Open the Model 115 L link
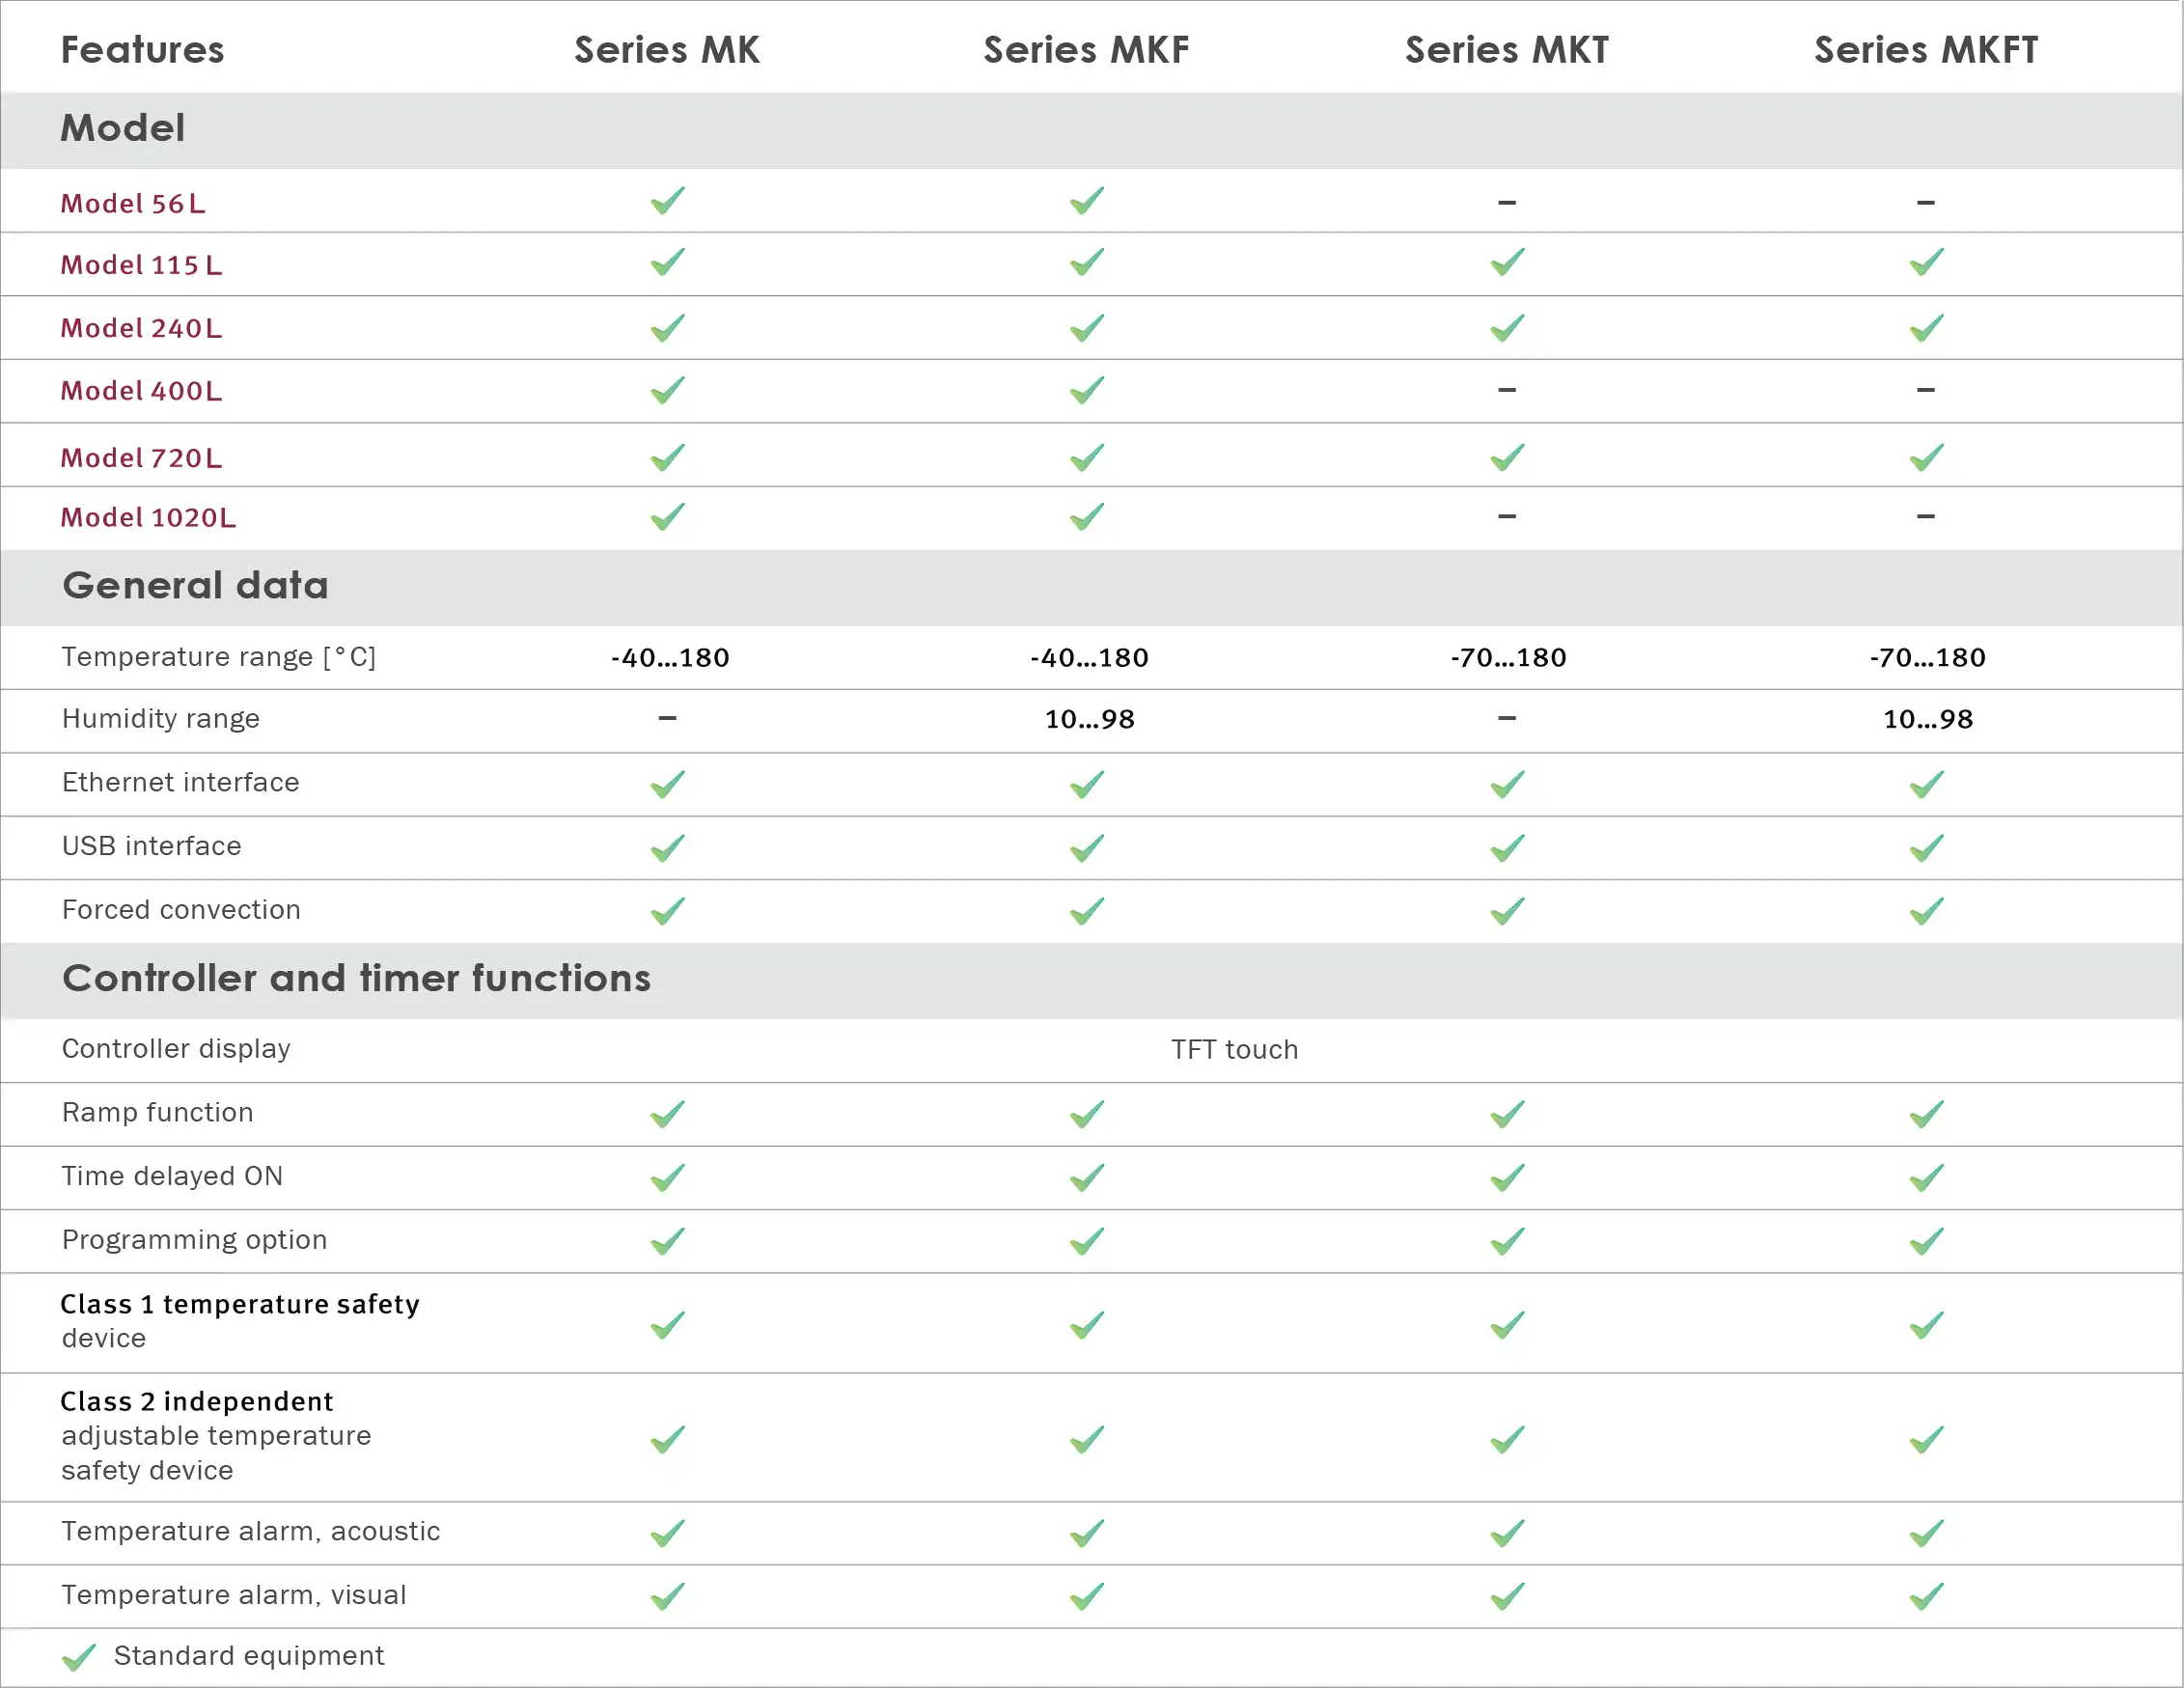This screenshot has height=1688, width=2184. pyautogui.click(x=141, y=265)
